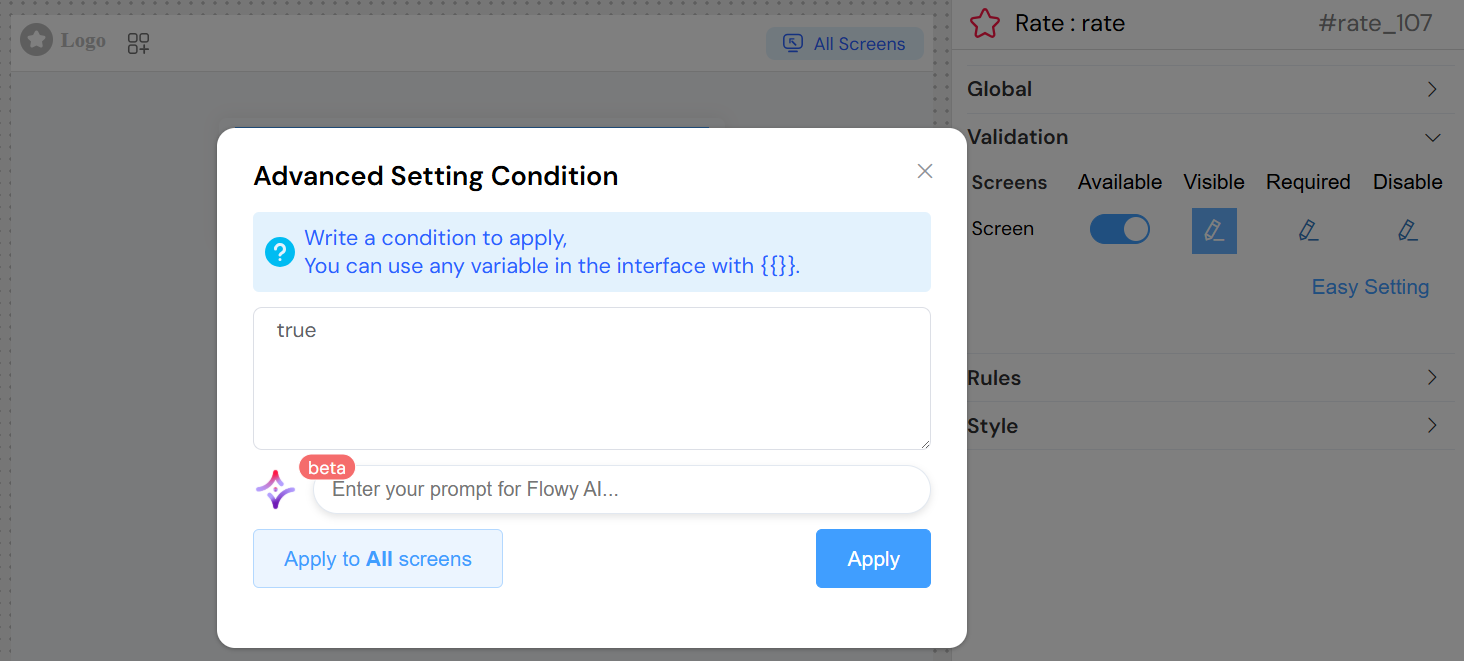Click the Apply button
The height and width of the screenshot is (661, 1464).
pyautogui.click(x=872, y=558)
